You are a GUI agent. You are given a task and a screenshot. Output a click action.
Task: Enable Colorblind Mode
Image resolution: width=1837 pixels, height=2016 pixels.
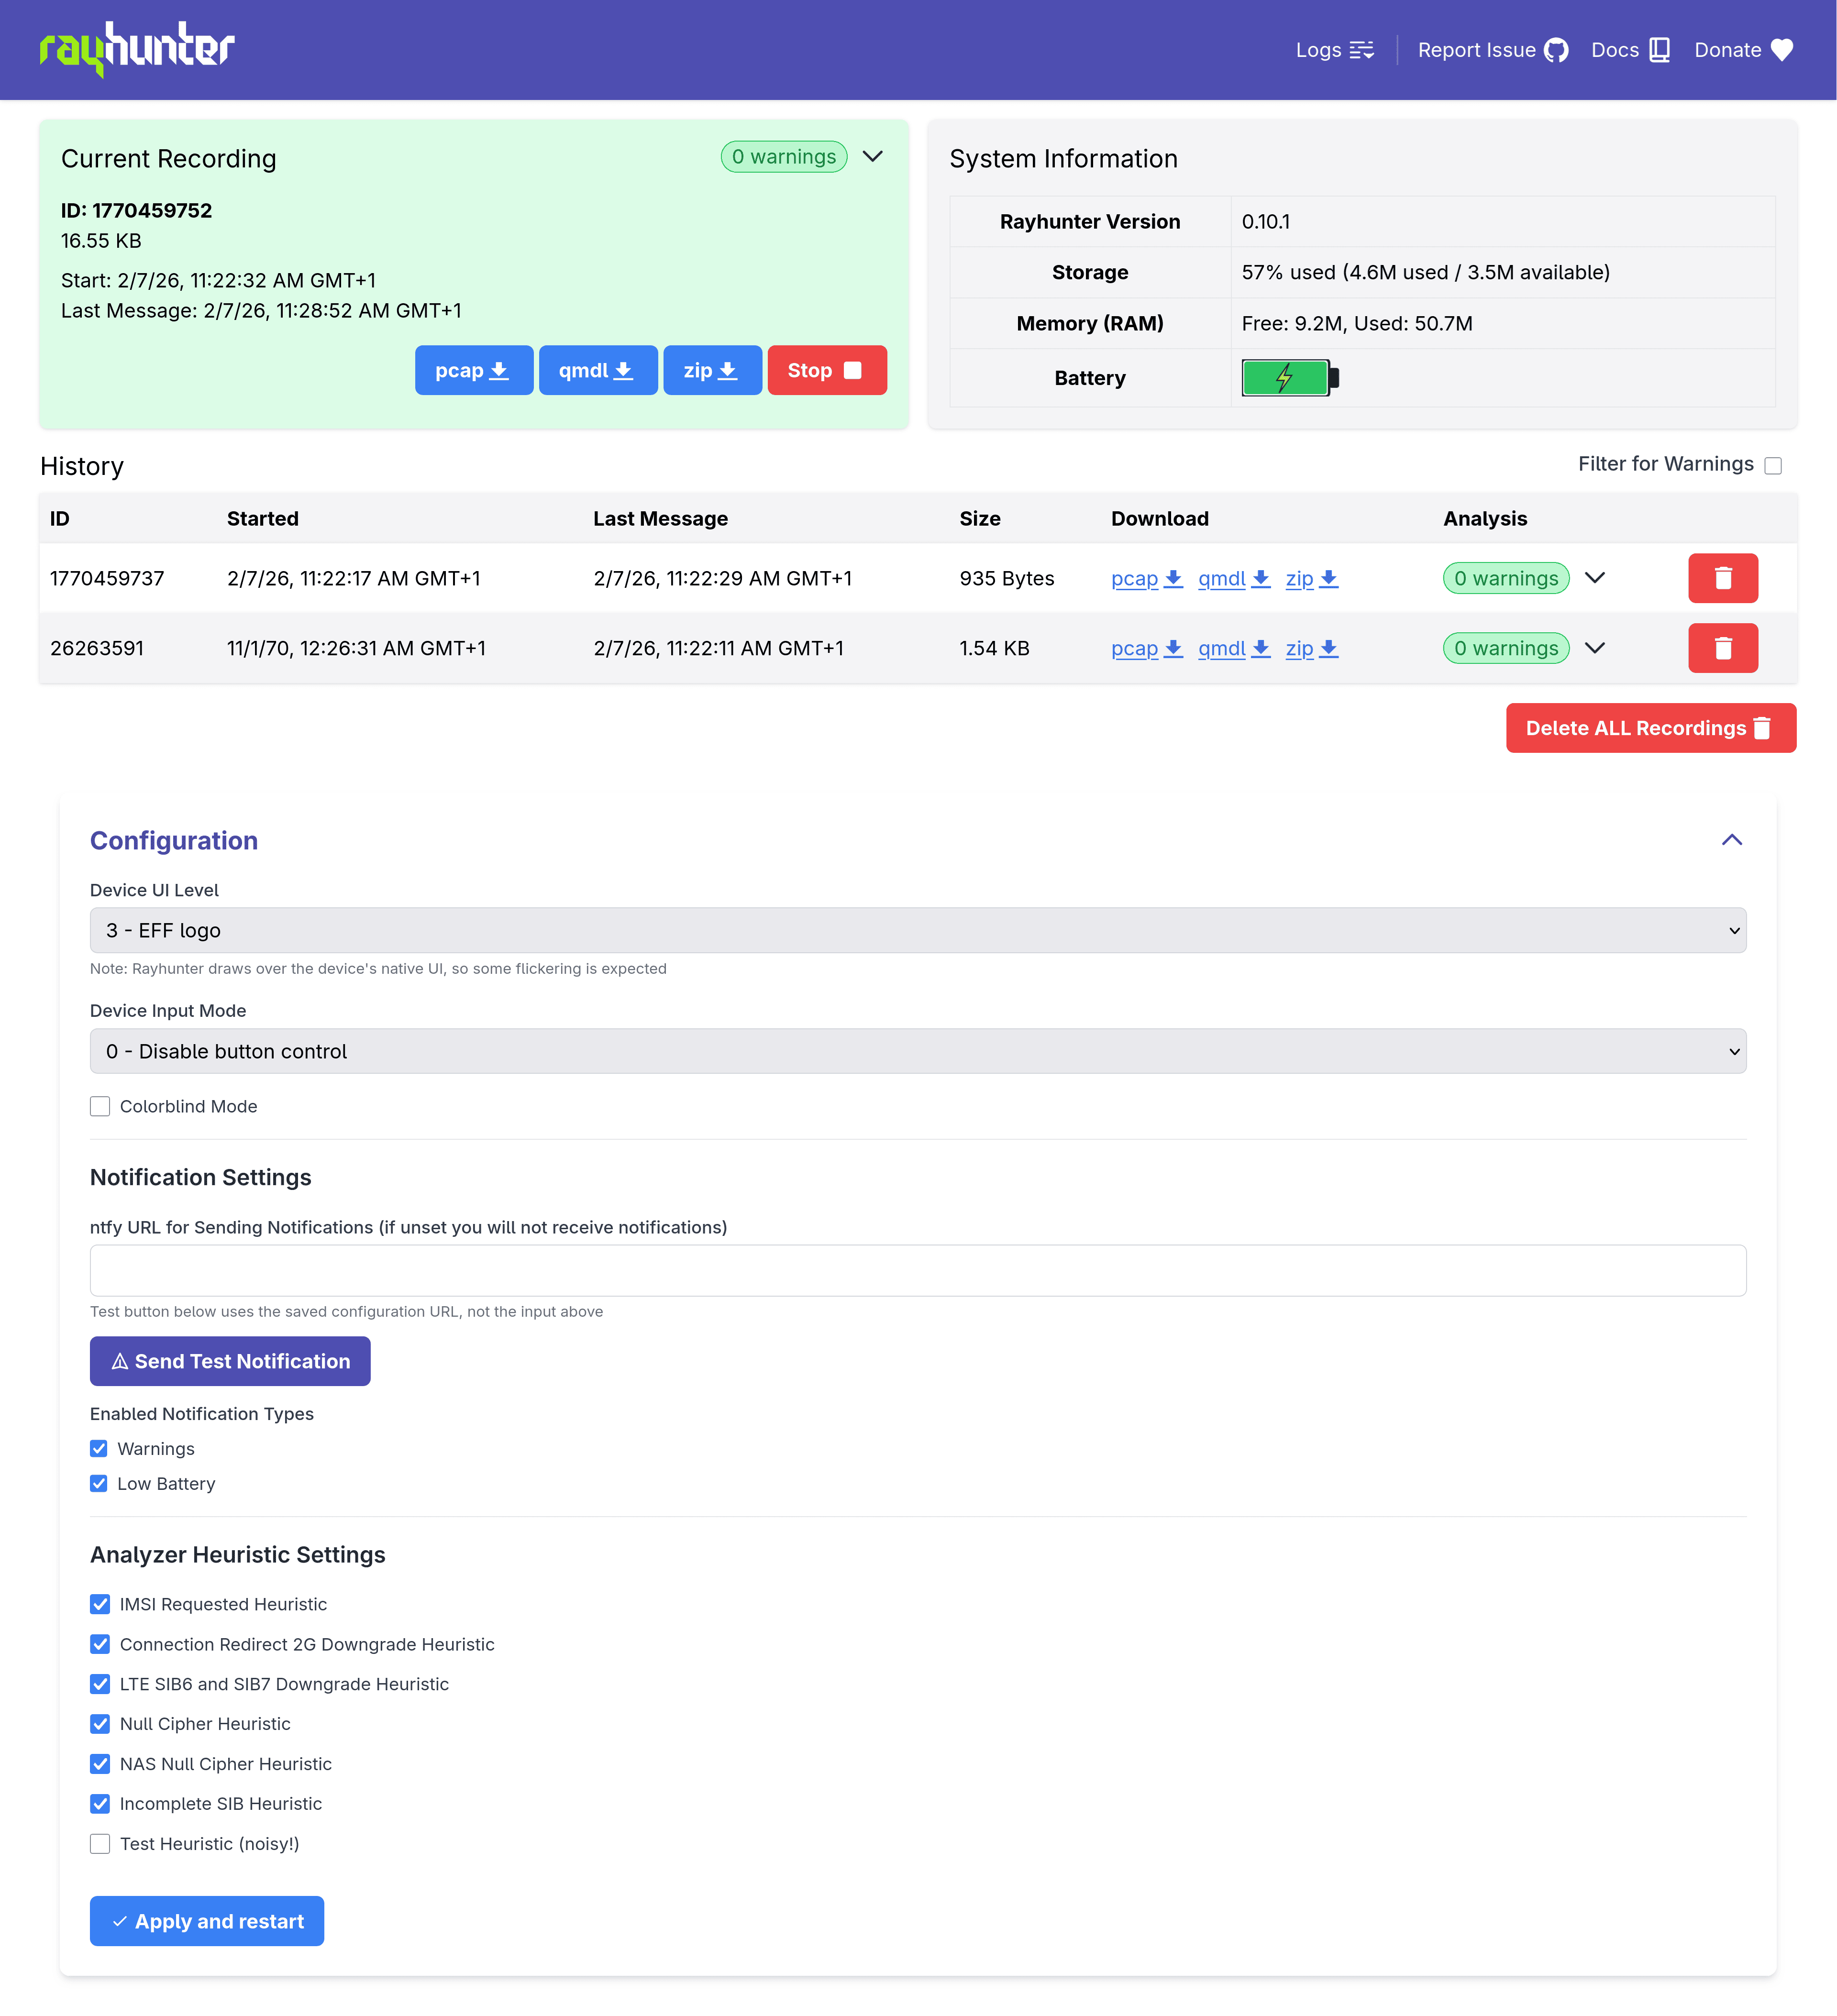coord(100,1106)
